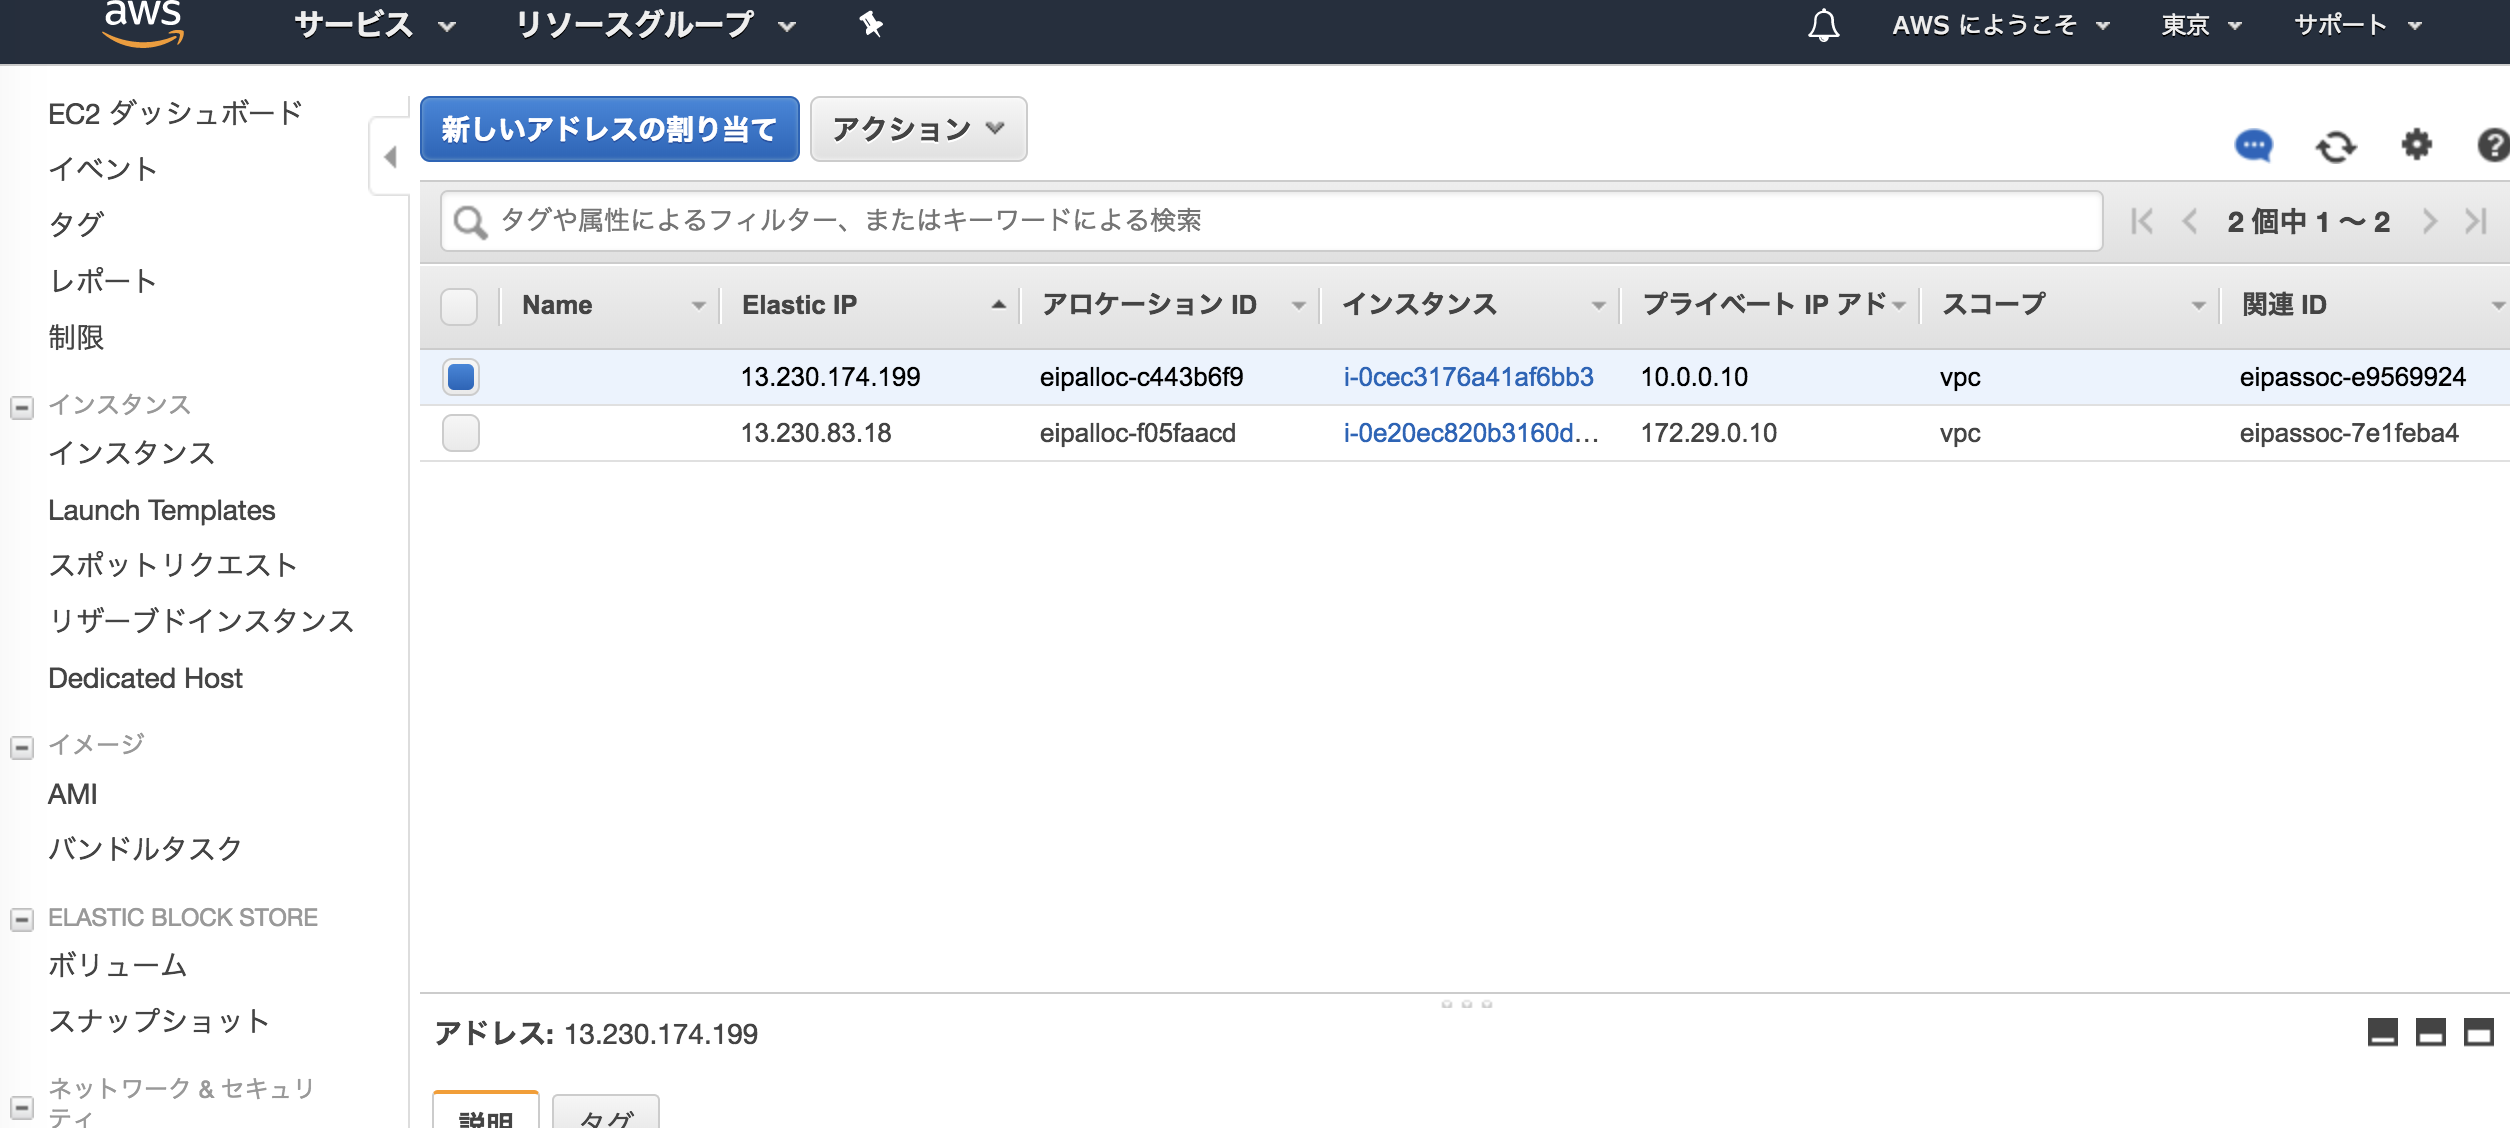This screenshot has width=2510, height=1128.
Task: Click the 新しいアドレスの割り当て button
Action: point(608,128)
